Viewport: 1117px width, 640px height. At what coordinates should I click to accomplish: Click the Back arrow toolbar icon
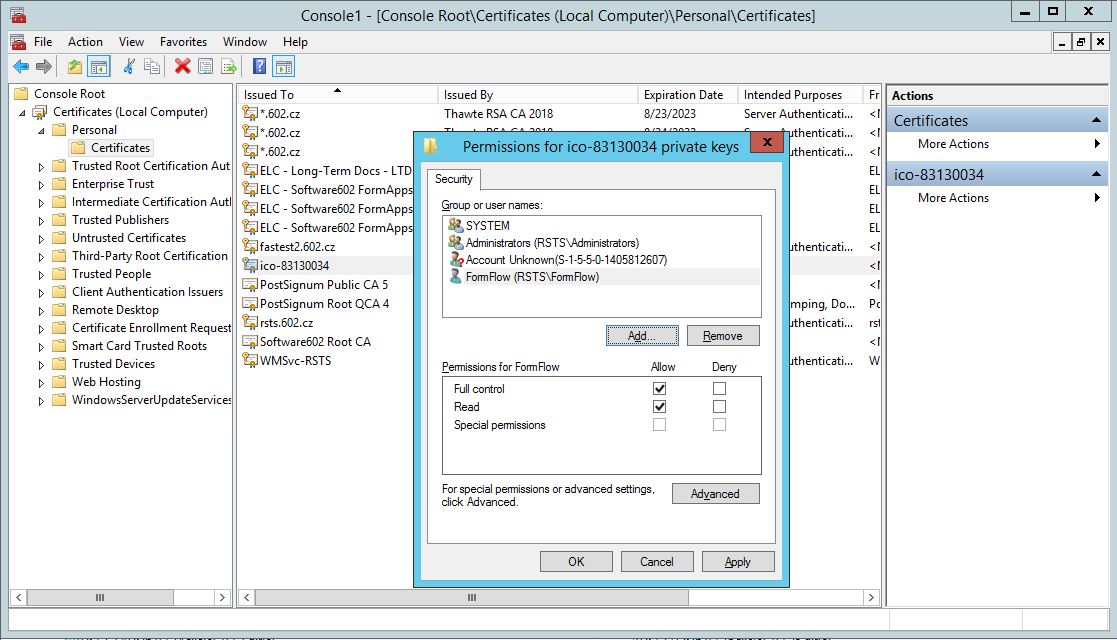21,67
